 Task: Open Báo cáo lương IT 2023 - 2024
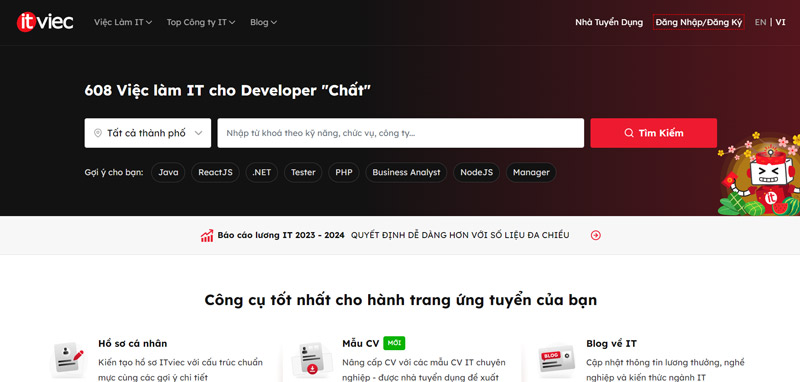coord(281,235)
